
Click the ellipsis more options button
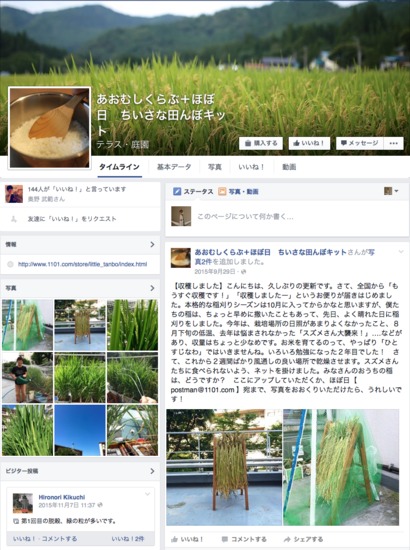394,143
